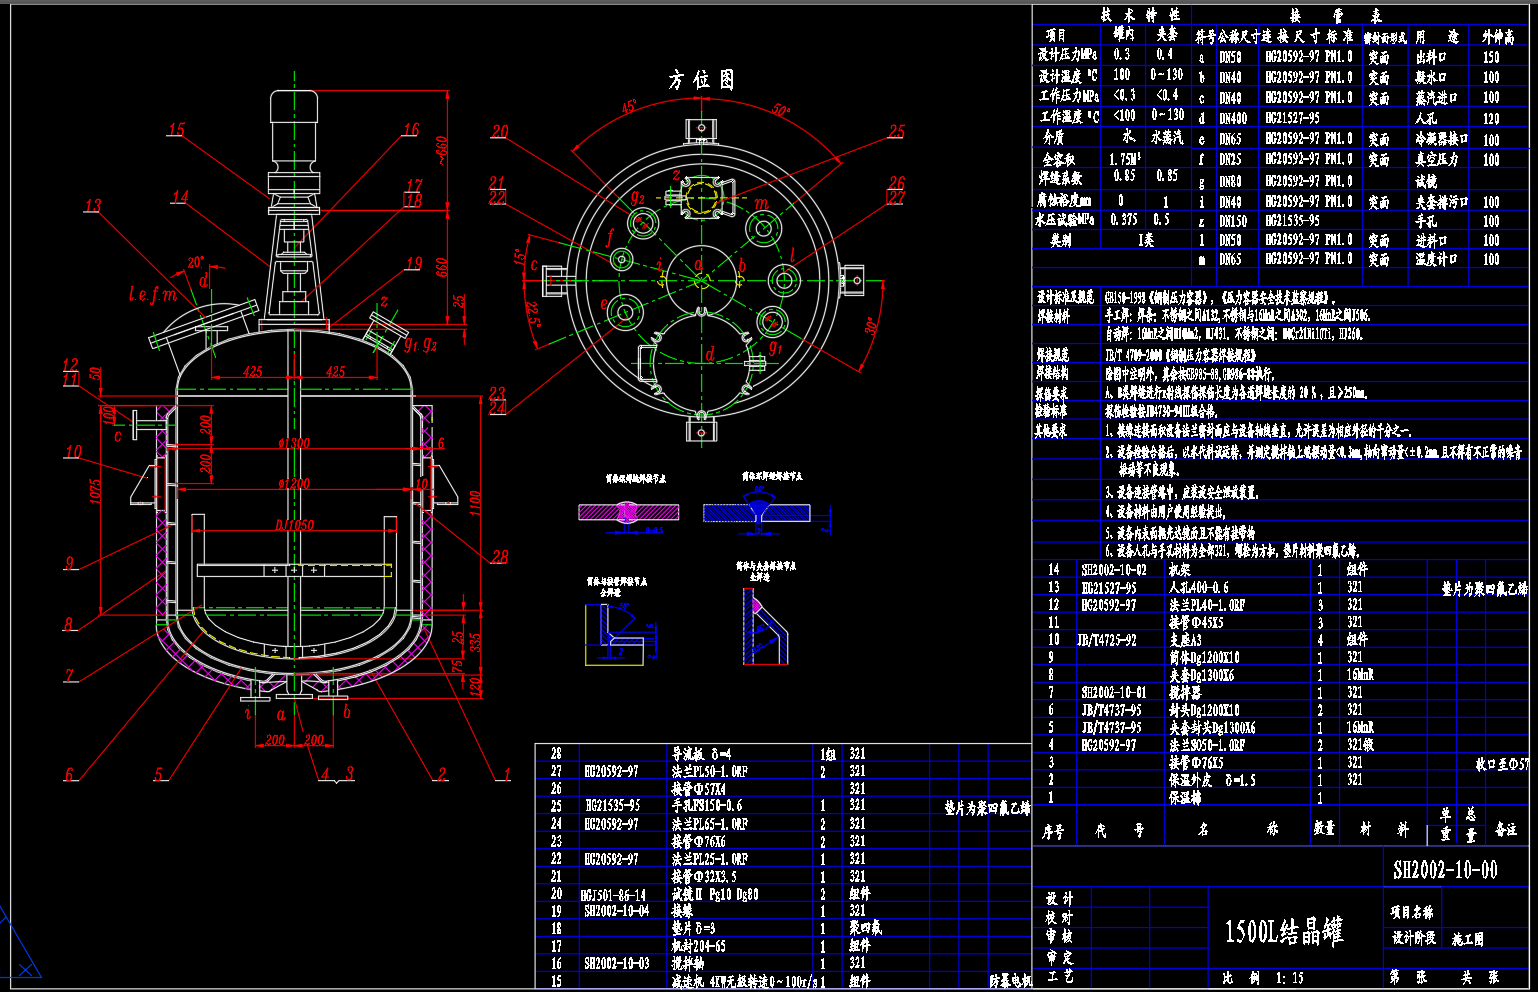Click the φ1300 diameter dimension text
1538x992 pixels.
[293, 442]
